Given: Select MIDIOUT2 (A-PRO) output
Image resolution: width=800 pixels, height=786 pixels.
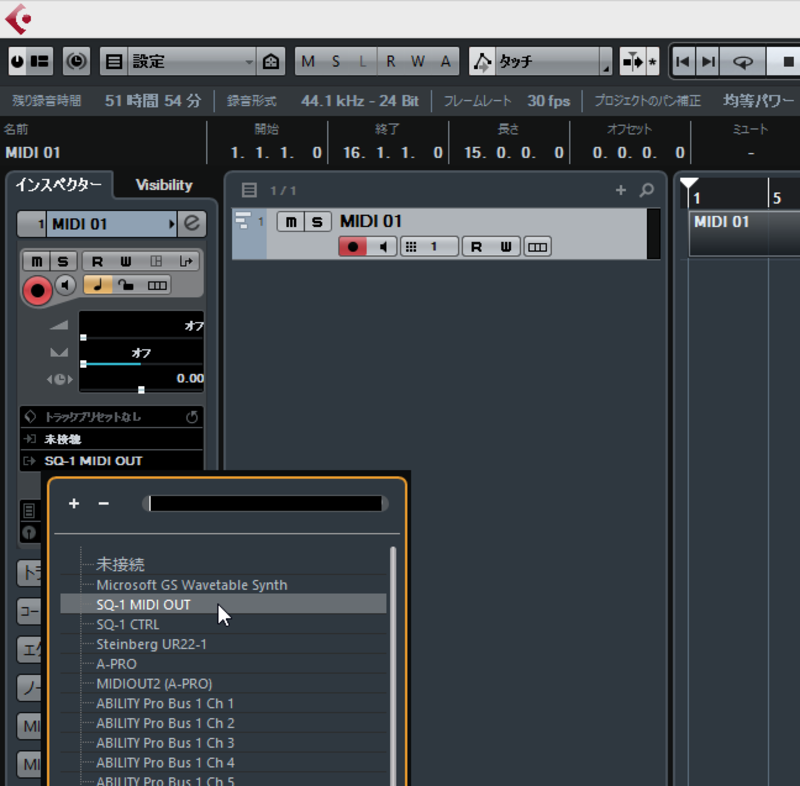Looking at the screenshot, I should [x=223, y=683].
